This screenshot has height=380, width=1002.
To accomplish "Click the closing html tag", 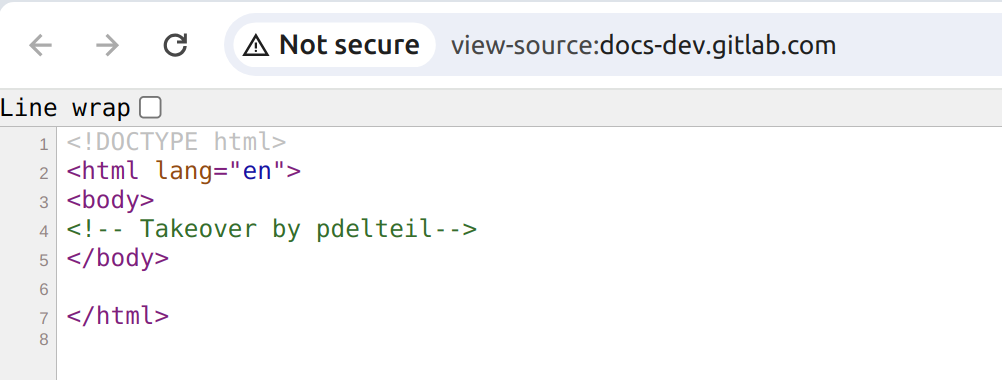I will (x=118, y=315).
